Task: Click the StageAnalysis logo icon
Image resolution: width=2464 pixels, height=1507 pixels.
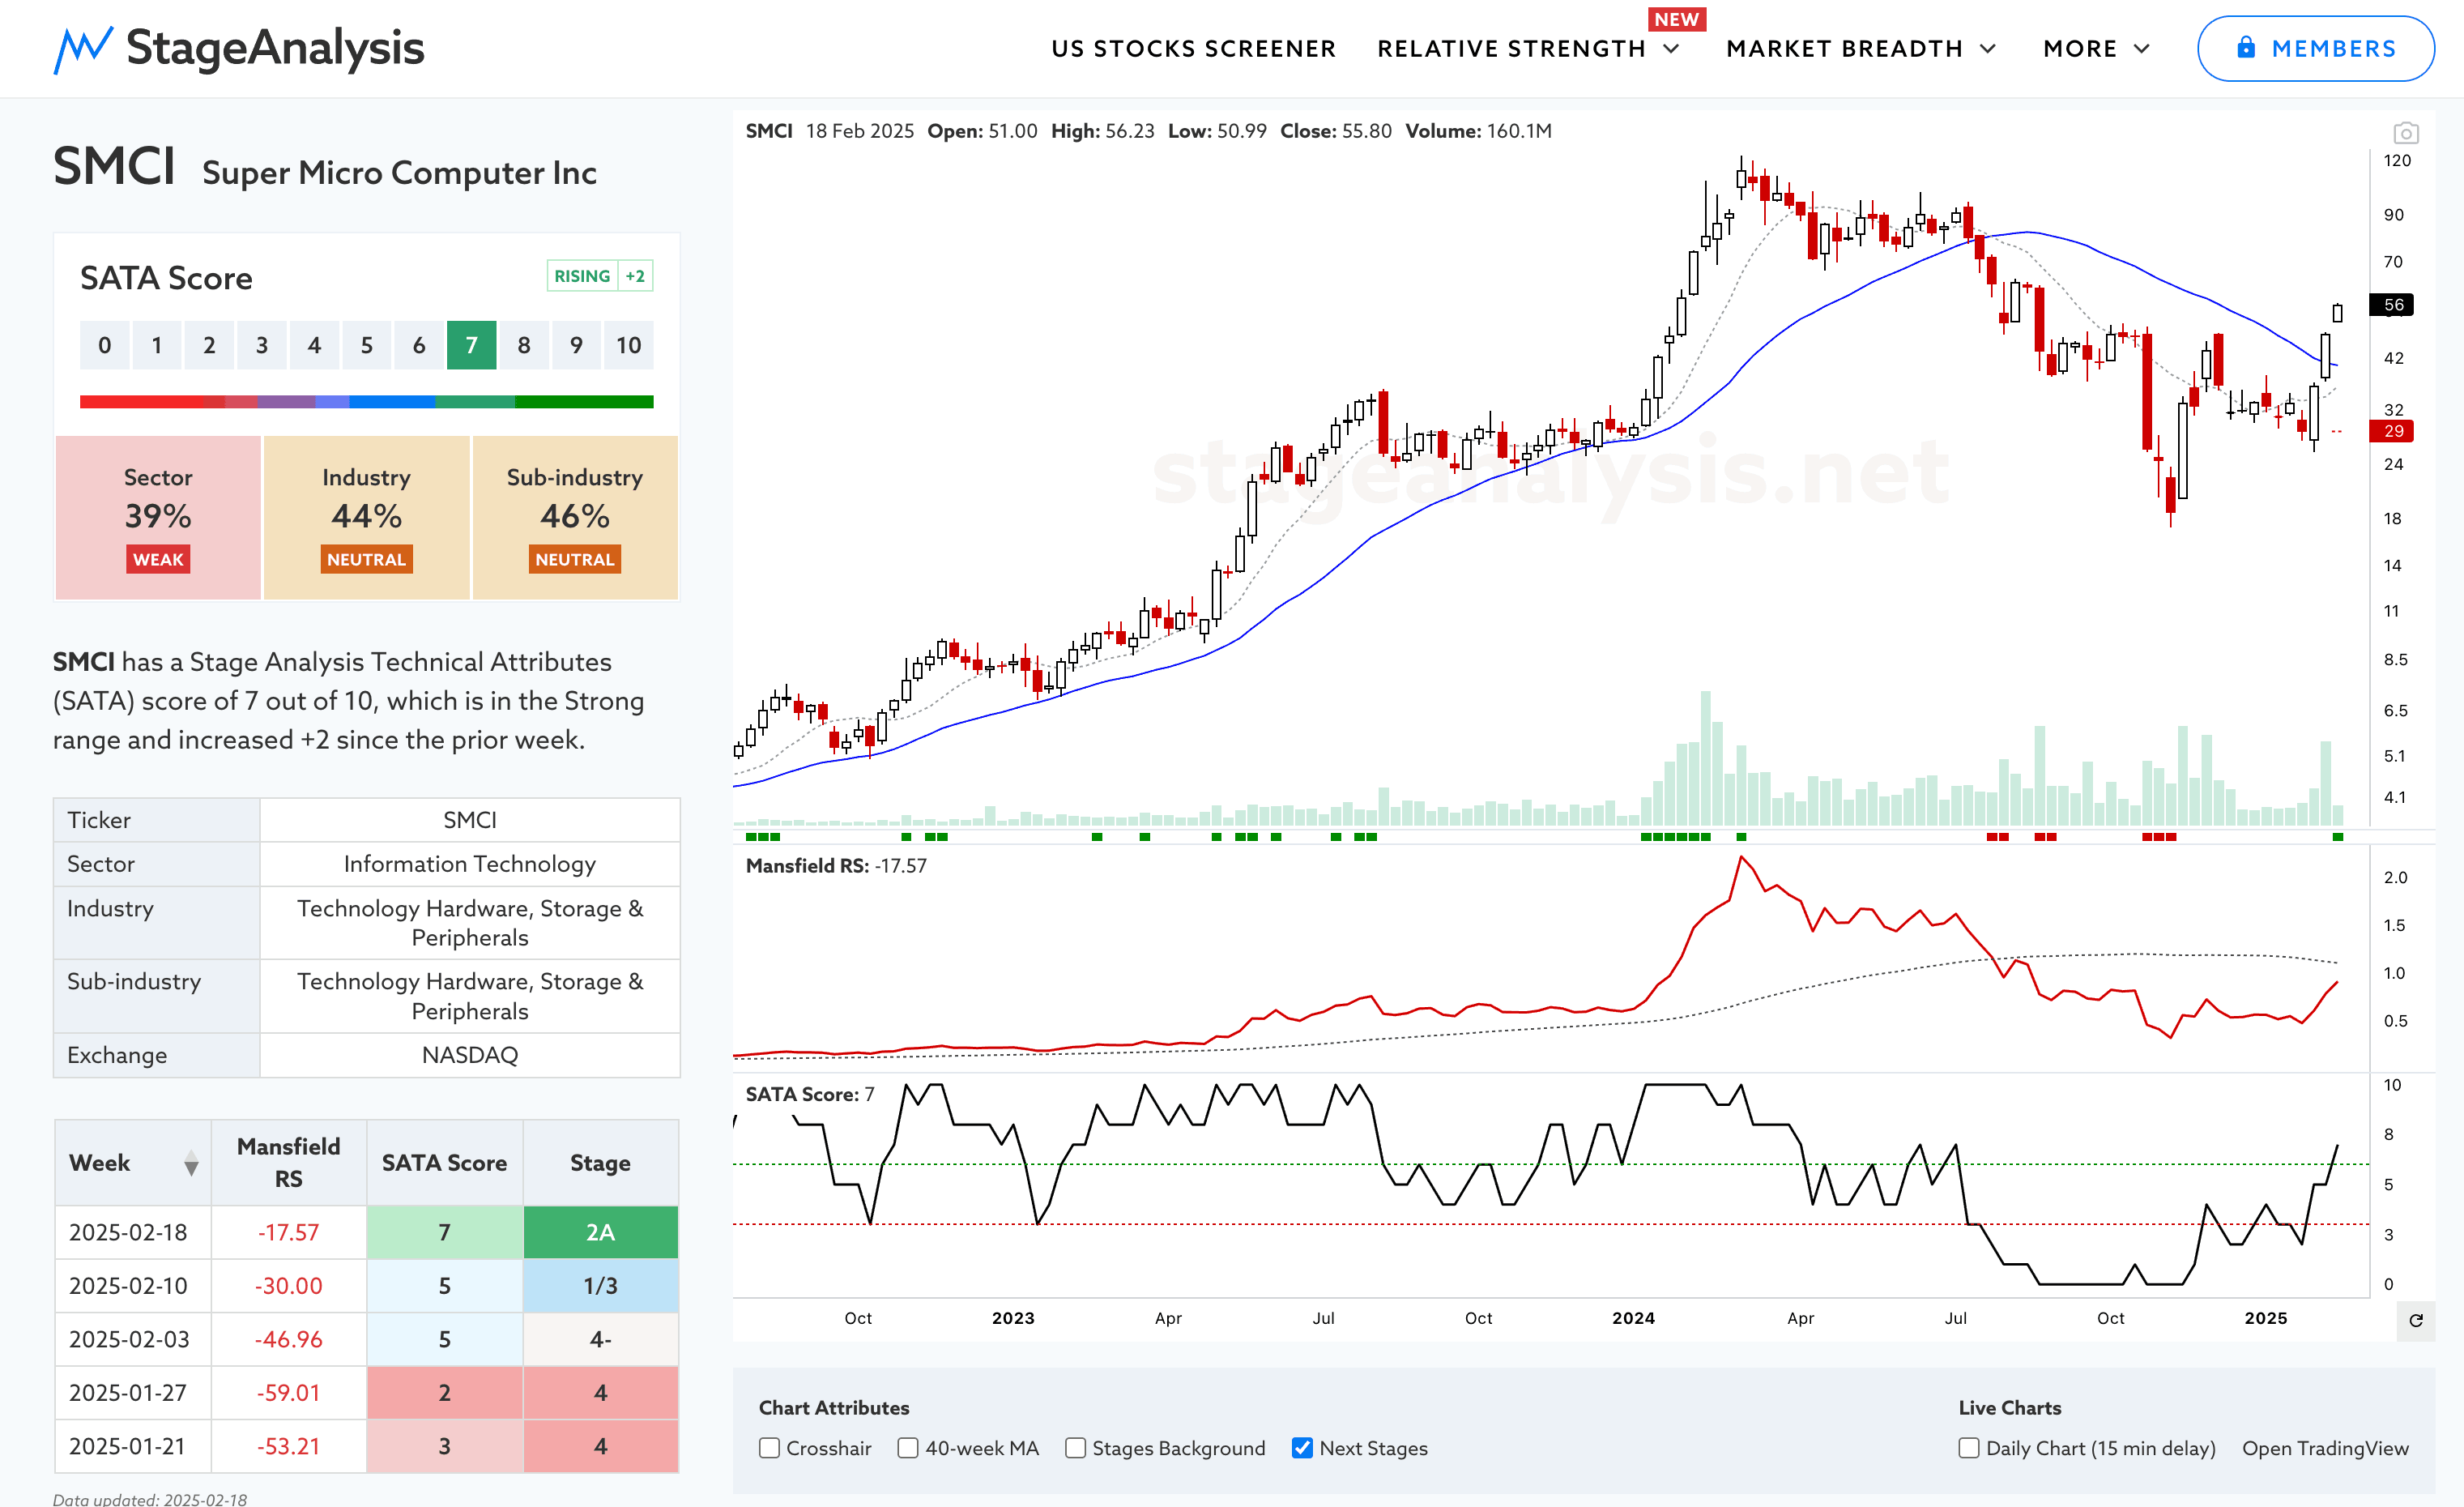Action: 82,50
